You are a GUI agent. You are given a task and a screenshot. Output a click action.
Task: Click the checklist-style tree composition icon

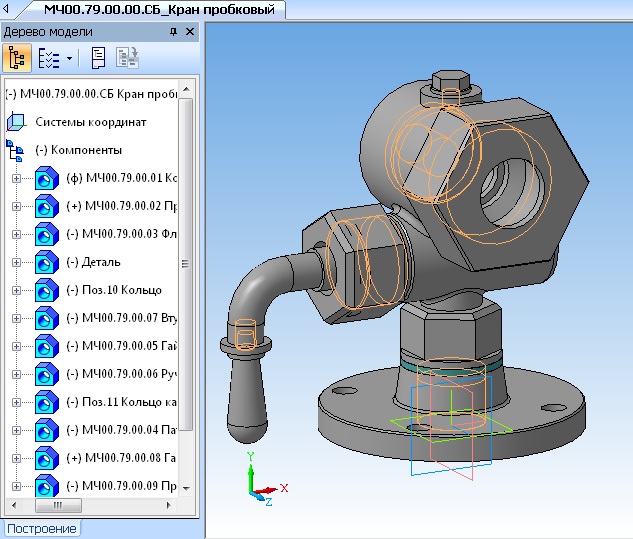pos(48,59)
